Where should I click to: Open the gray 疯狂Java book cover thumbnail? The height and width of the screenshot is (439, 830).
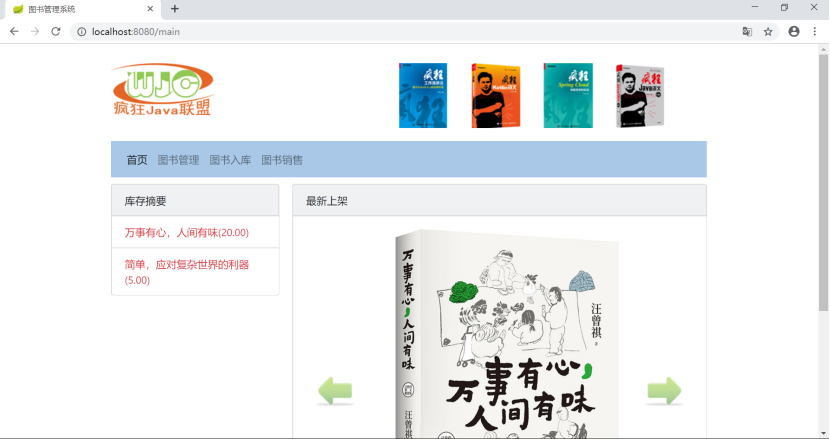tap(640, 96)
